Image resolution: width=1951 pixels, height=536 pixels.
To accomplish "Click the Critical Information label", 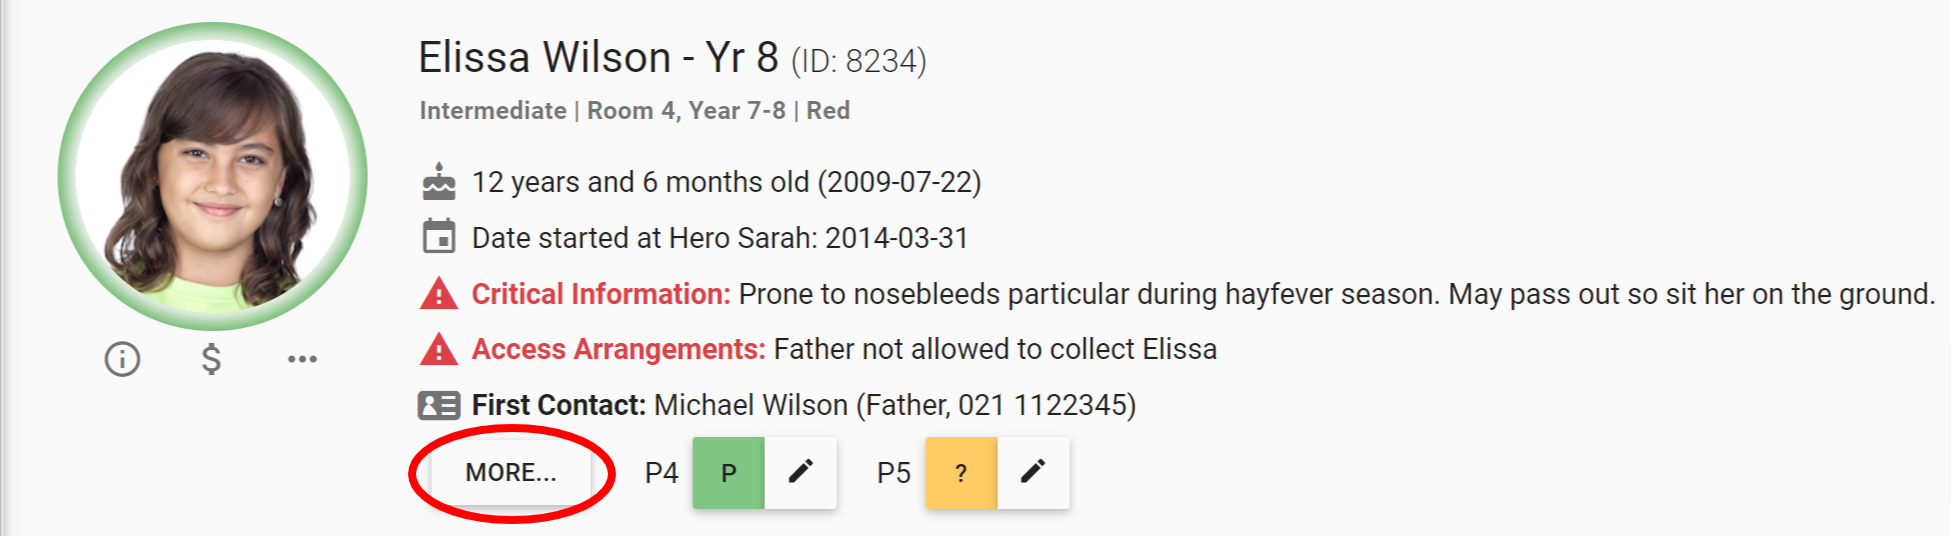I will (x=601, y=294).
